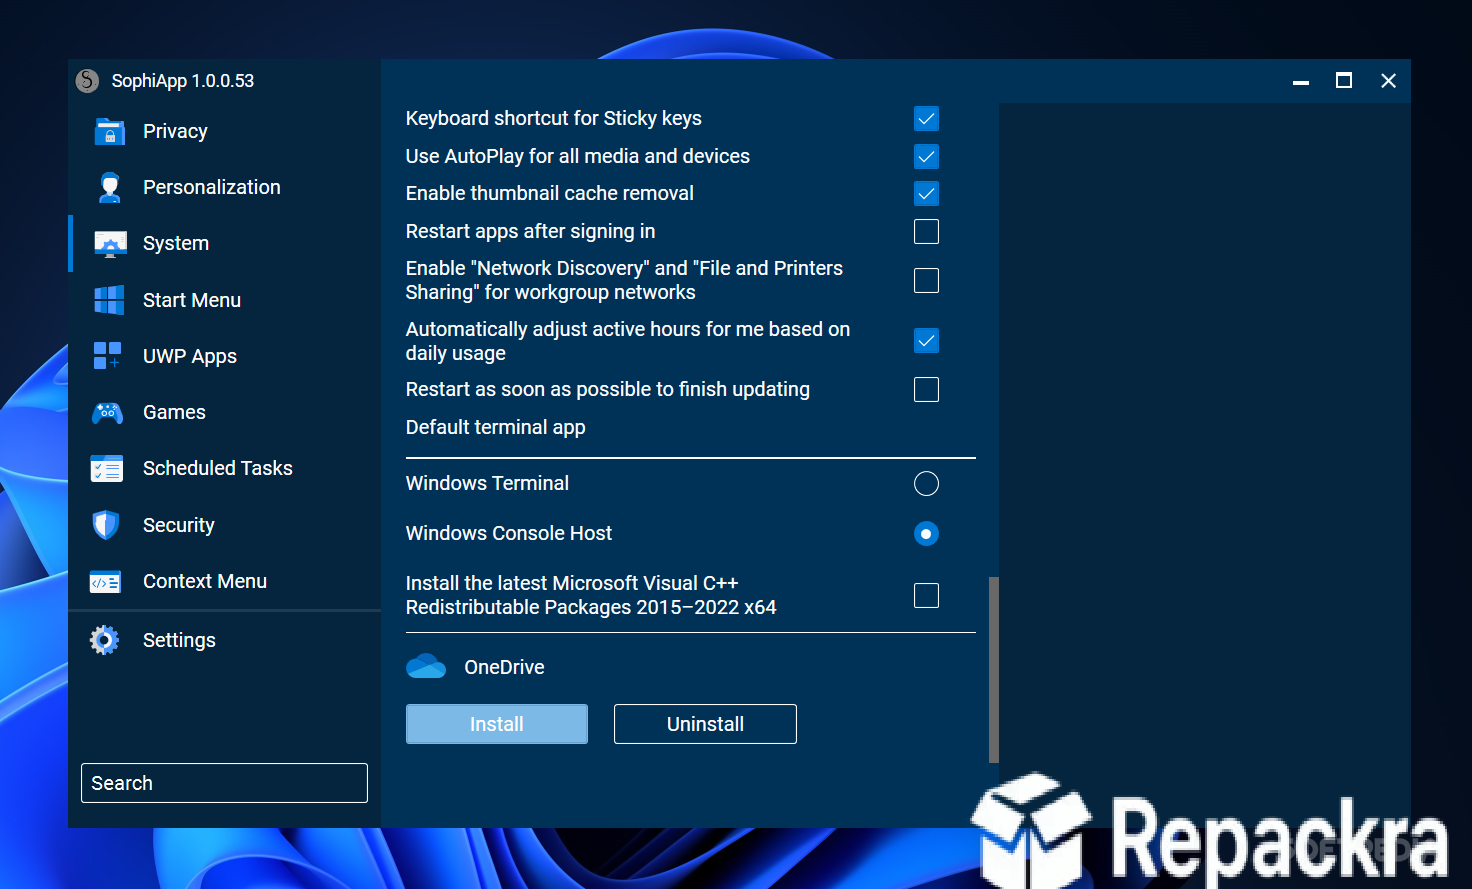Toggle Use AutoPlay for all media checkbox
Image resolution: width=1472 pixels, height=889 pixels.
pyautogui.click(x=927, y=157)
